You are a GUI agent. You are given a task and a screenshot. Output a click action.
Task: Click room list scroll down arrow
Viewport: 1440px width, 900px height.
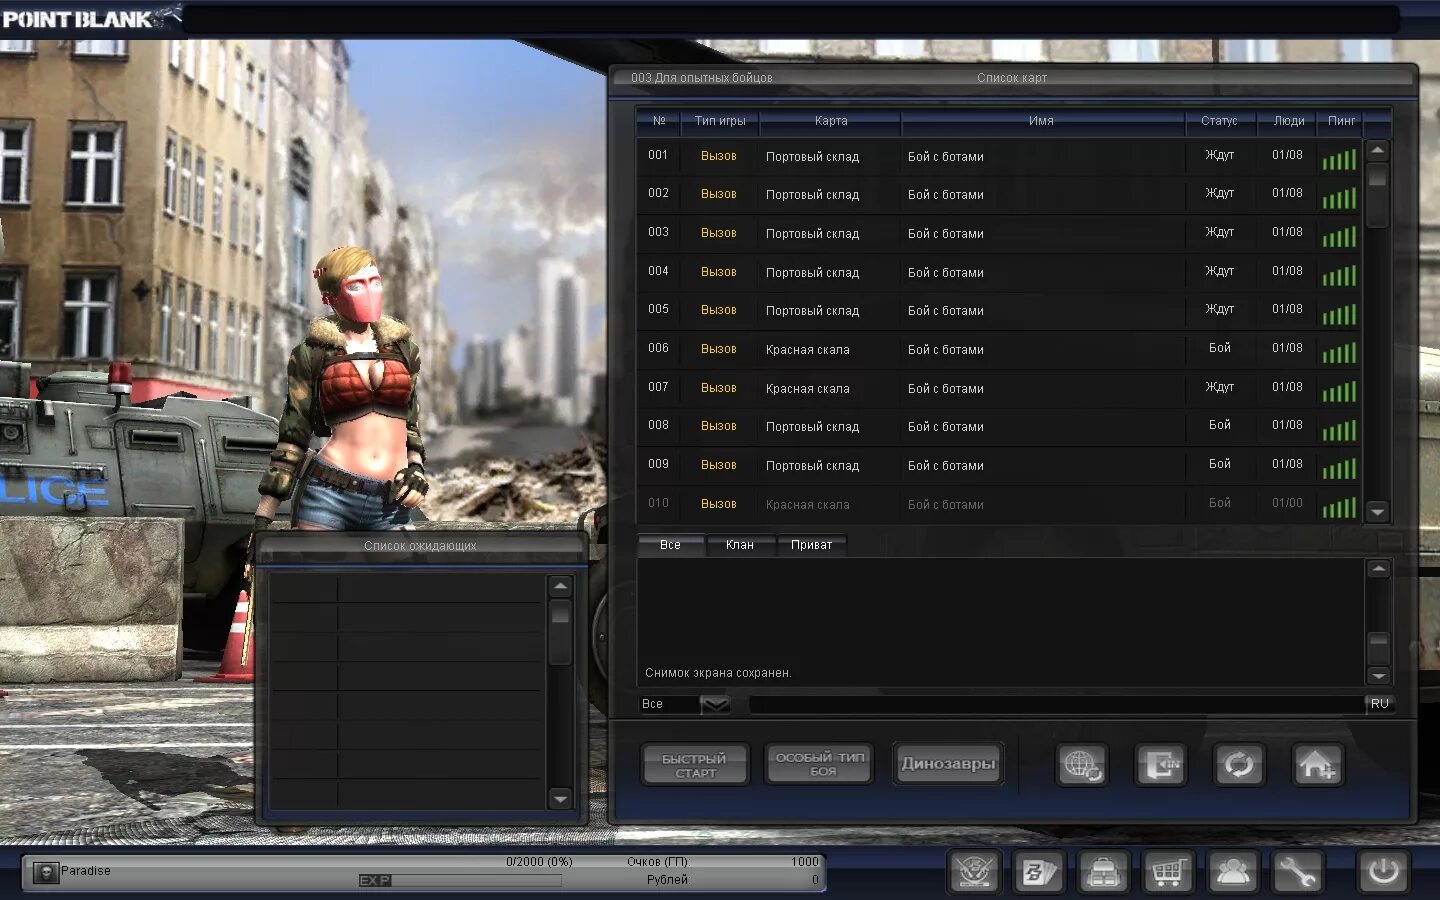[x=1377, y=511]
